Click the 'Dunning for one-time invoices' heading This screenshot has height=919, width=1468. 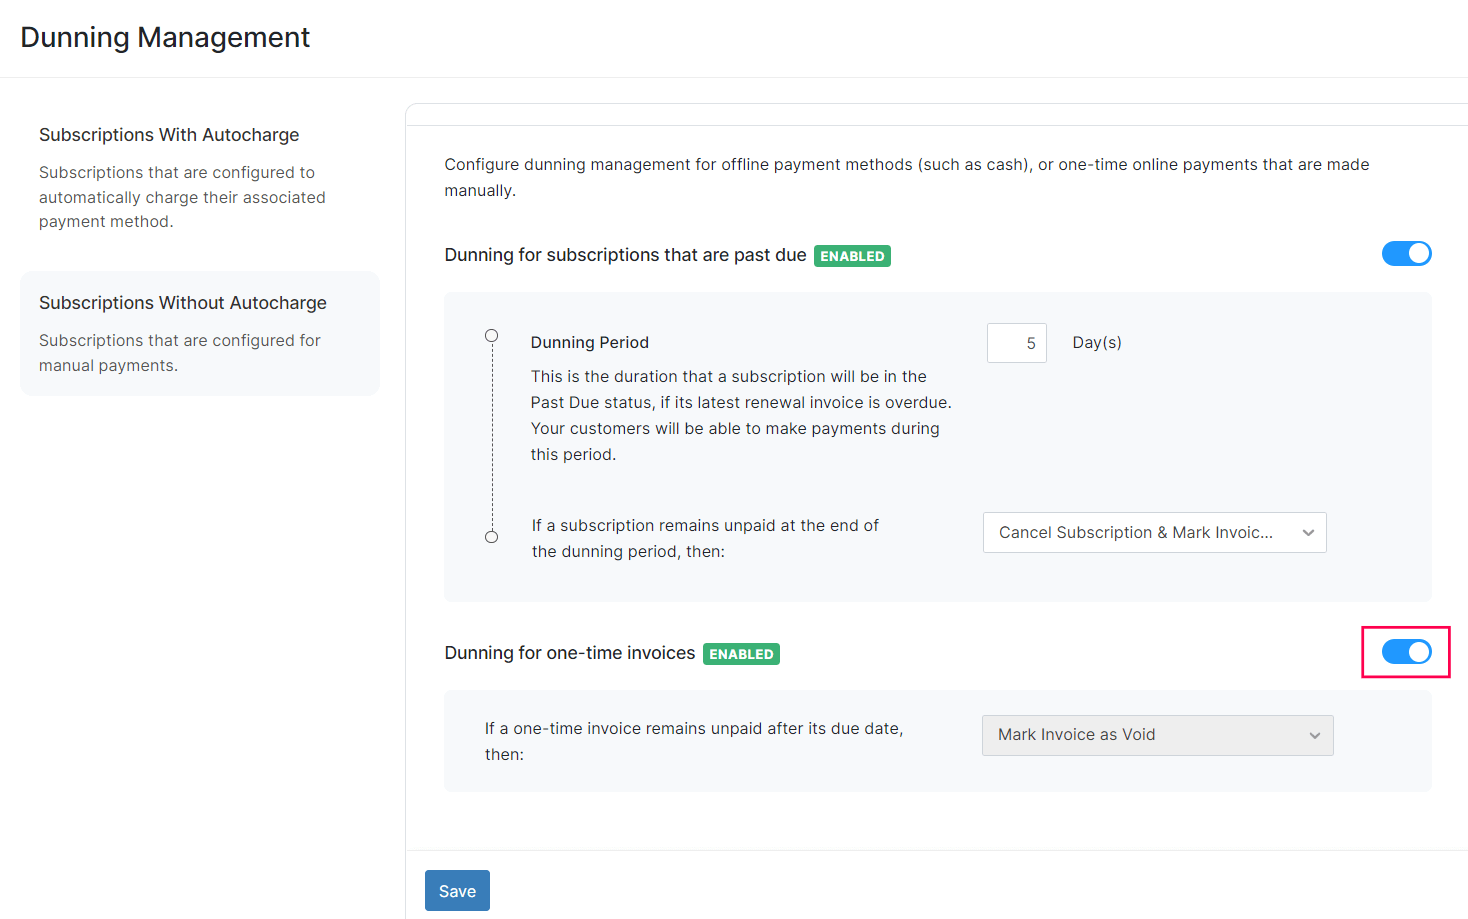point(569,653)
